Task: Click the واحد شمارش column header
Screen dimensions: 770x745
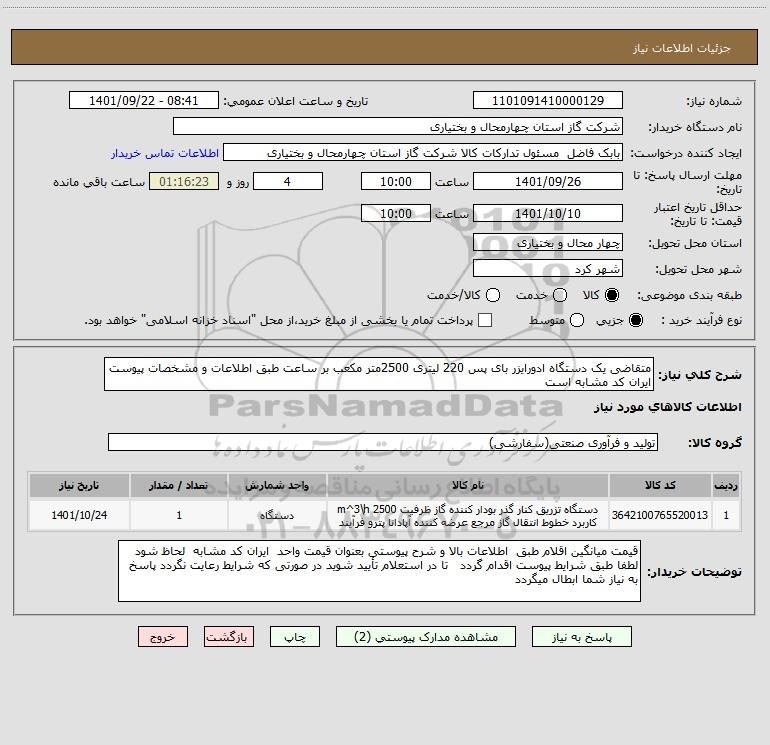Action: click(x=277, y=485)
